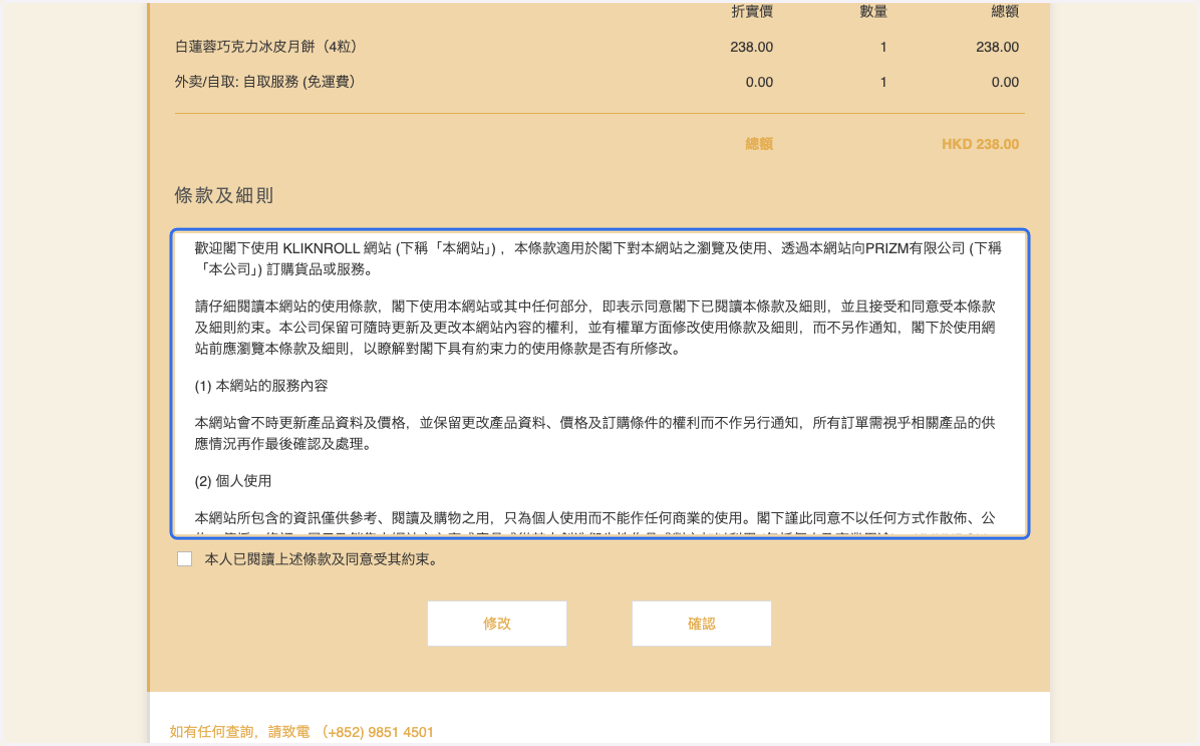The width and height of the screenshot is (1200, 746).
Task: Click the text 如有任何查詢，請致電
Action: tap(241, 732)
